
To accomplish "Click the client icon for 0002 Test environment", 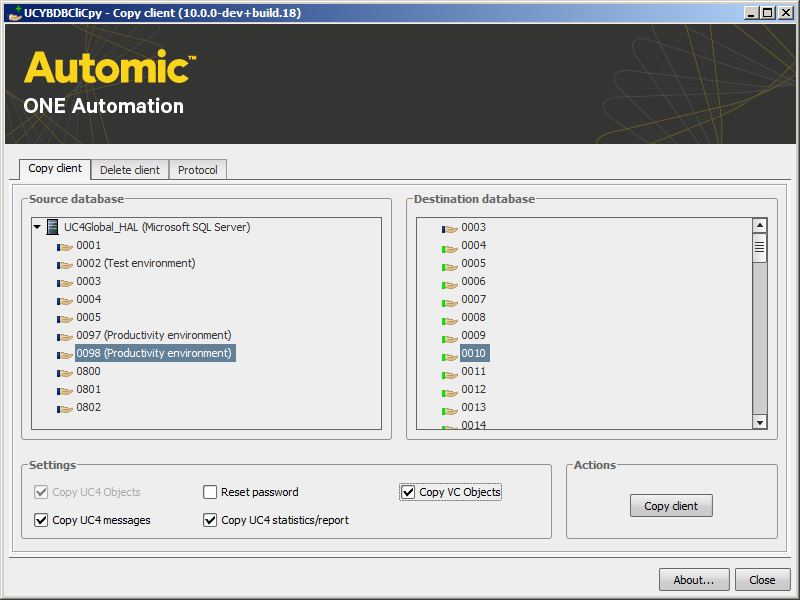I will [x=65, y=265].
